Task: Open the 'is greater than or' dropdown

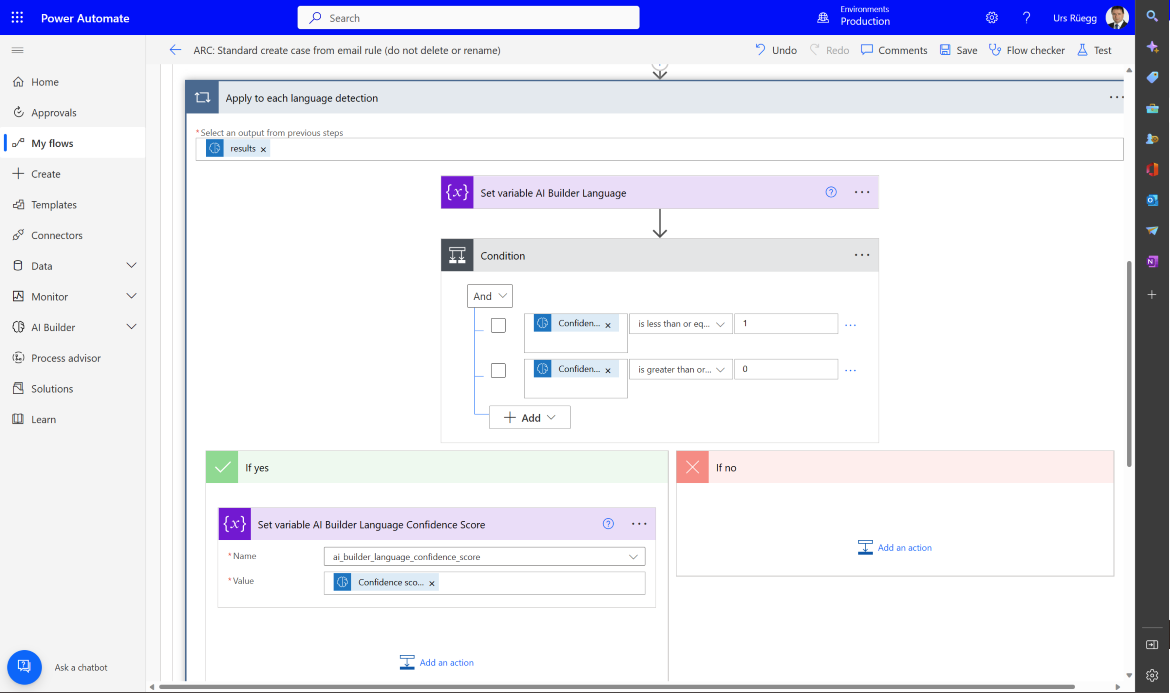Action: (x=681, y=369)
